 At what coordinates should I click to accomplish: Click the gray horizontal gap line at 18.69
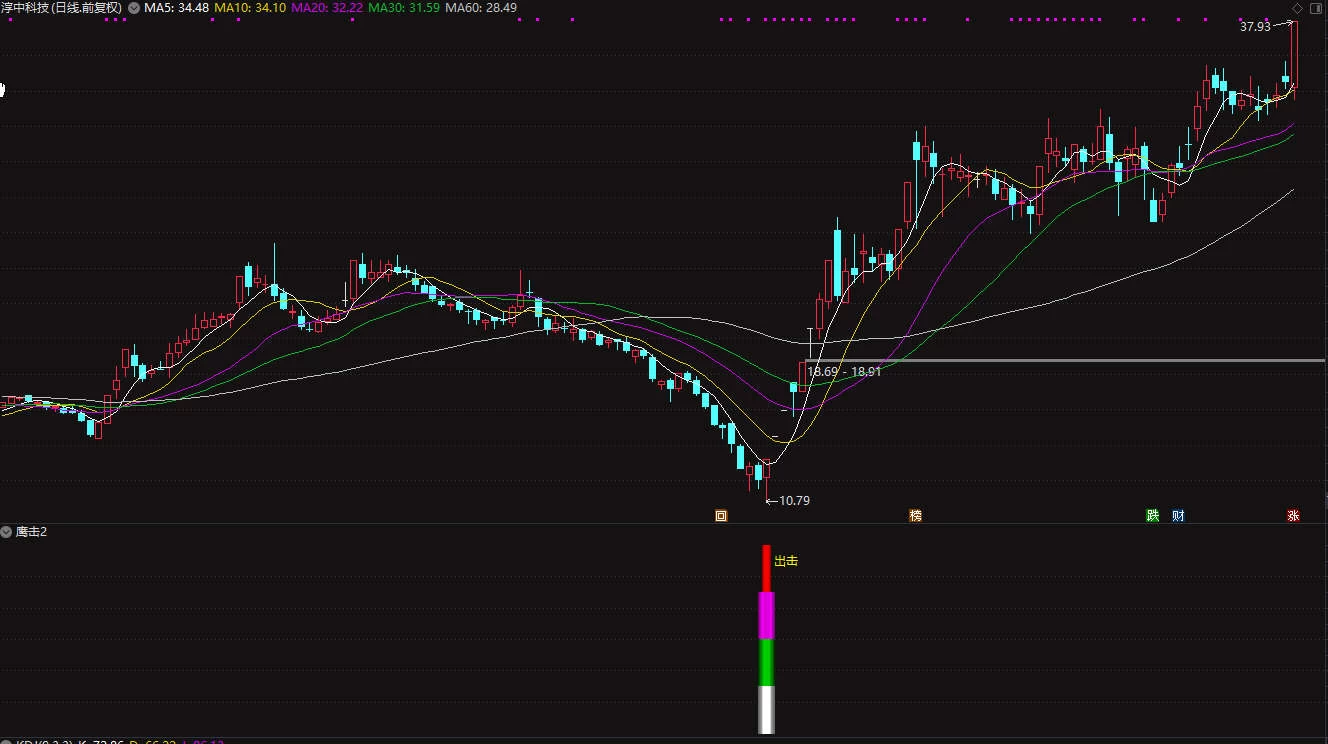pyautogui.click(x=1065, y=360)
